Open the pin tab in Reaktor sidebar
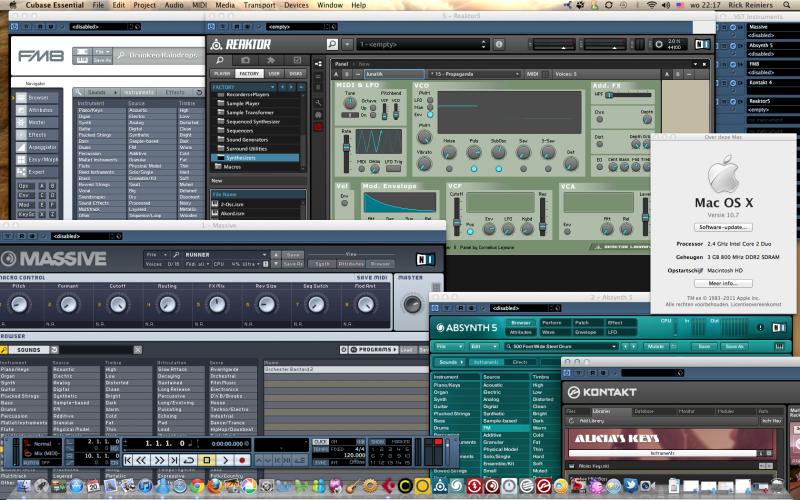Image resolution: width=800 pixels, height=500 pixels. [x=271, y=60]
